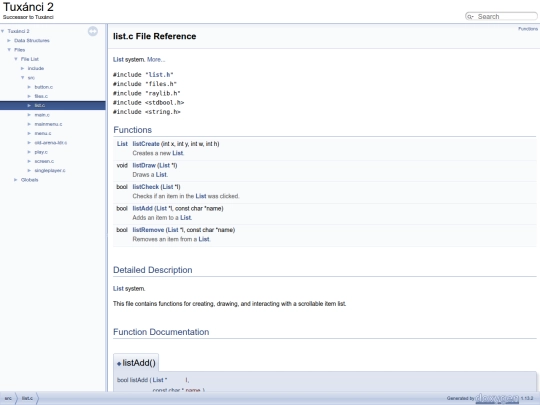Click List link in 'Removes an item from a List'
The height and width of the screenshot is (405, 540).
click(x=204, y=239)
